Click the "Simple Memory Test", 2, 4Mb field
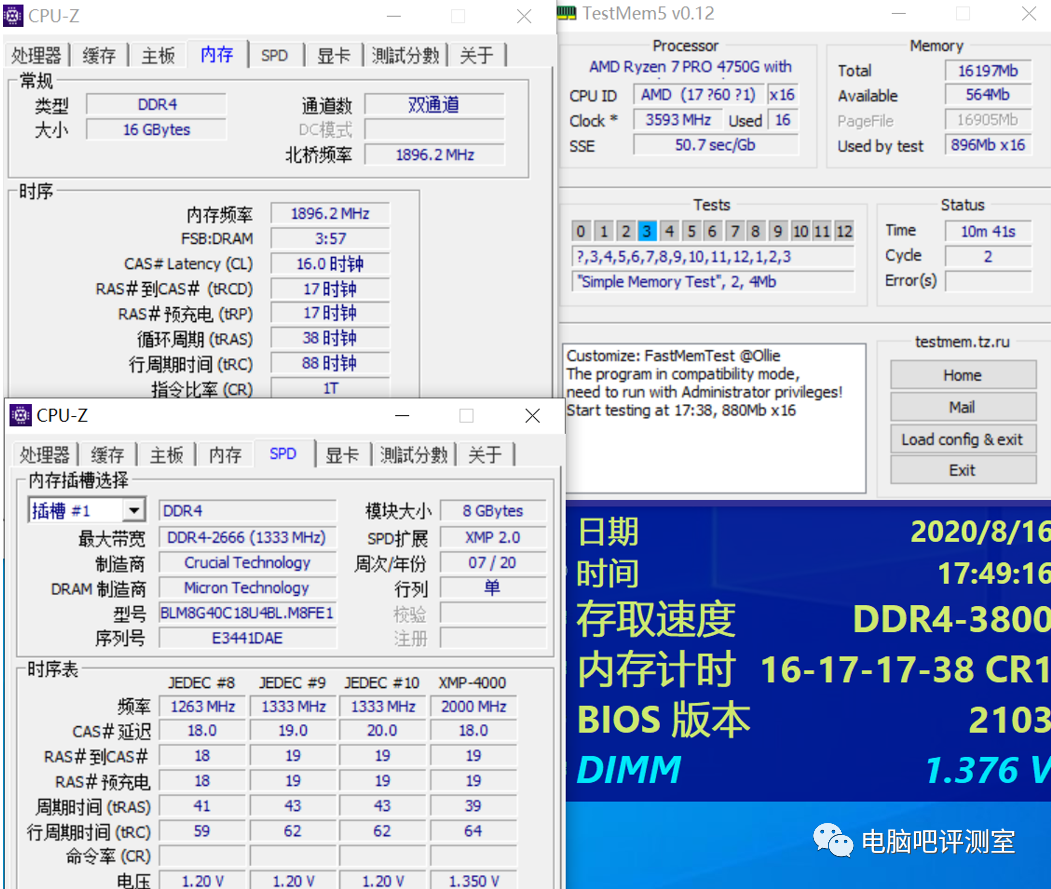The height and width of the screenshot is (889, 1051). (x=713, y=282)
